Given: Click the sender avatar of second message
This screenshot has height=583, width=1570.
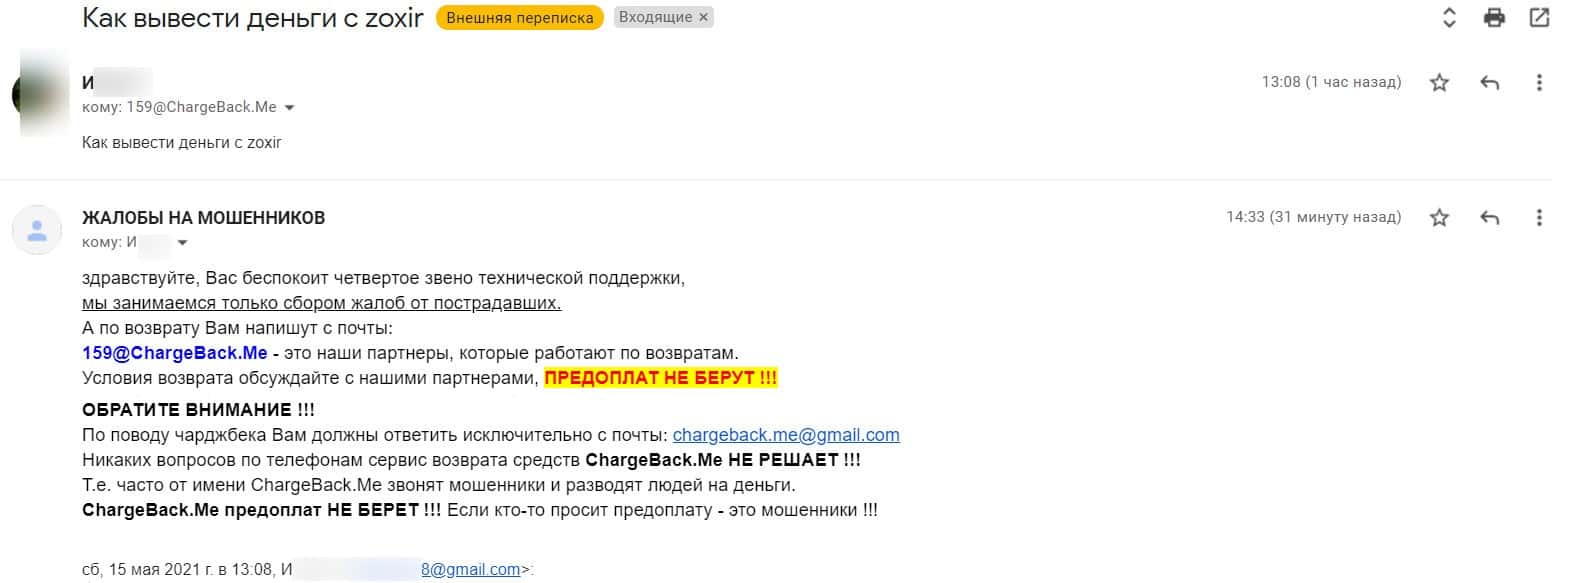Looking at the screenshot, I should click(x=37, y=230).
